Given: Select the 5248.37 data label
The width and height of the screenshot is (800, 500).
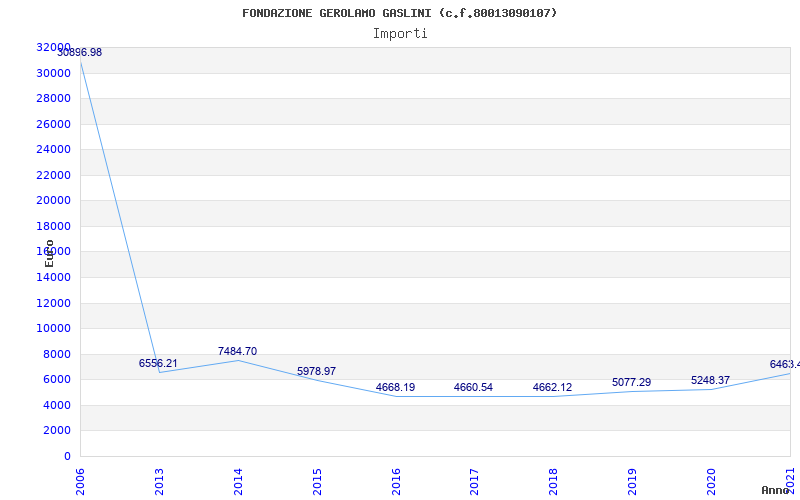Looking at the screenshot, I should pos(710,381).
